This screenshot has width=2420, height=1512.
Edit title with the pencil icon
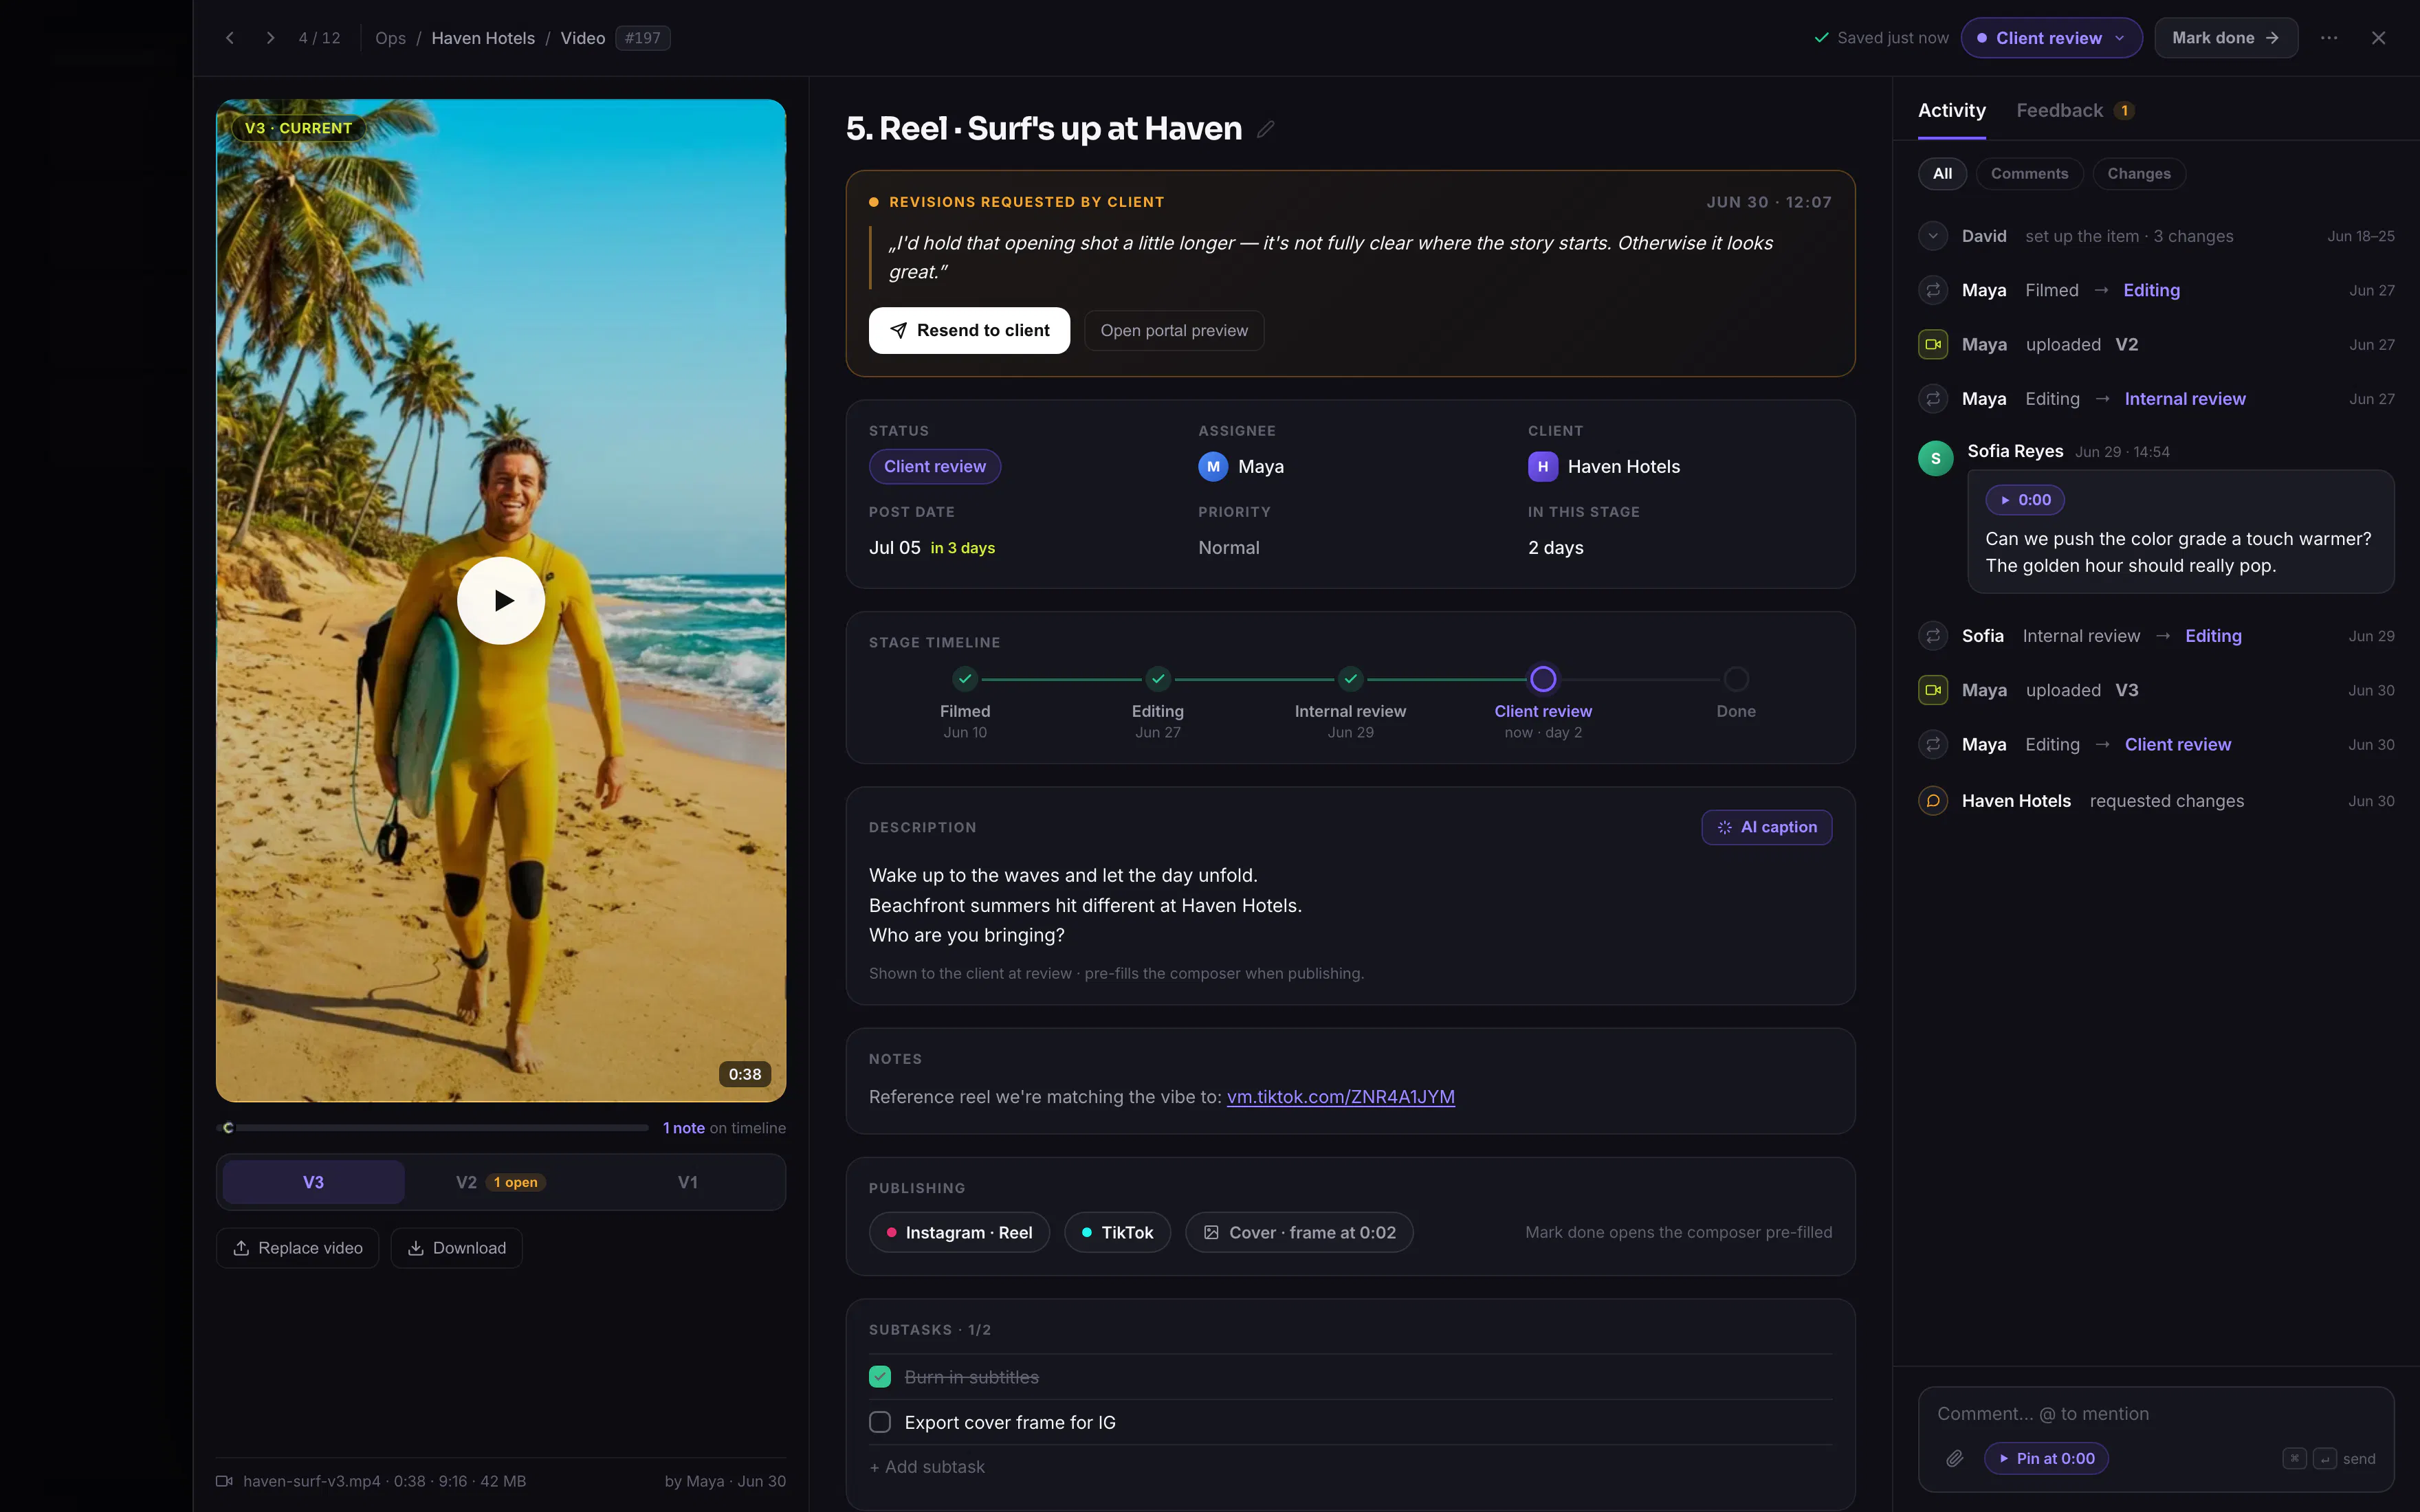tap(1265, 129)
